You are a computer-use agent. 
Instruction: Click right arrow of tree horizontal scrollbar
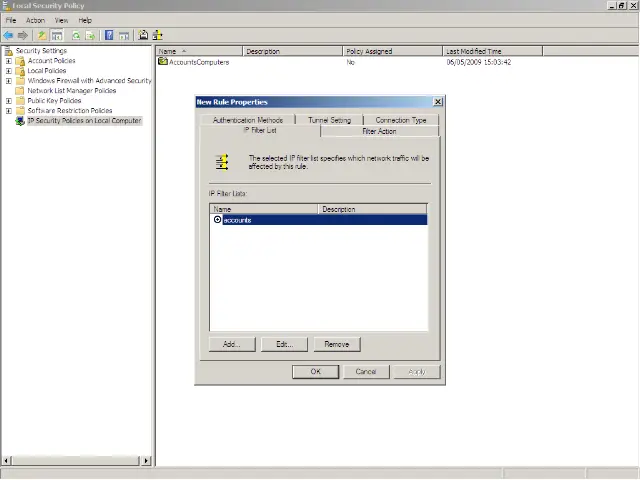click(147, 461)
